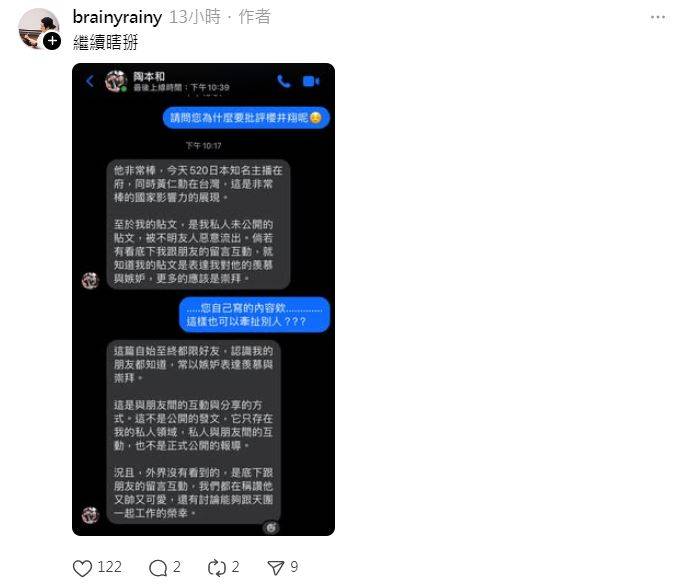This screenshot has width=693, height=587.
Task: Open the three-dot more options menu
Action: click(x=658, y=17)
